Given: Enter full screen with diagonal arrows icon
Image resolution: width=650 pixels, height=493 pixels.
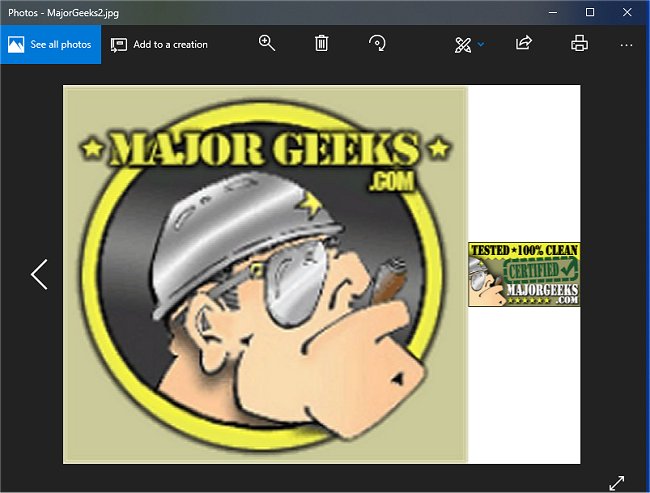Looking at the screenshot, I should [x=616, y=483].
